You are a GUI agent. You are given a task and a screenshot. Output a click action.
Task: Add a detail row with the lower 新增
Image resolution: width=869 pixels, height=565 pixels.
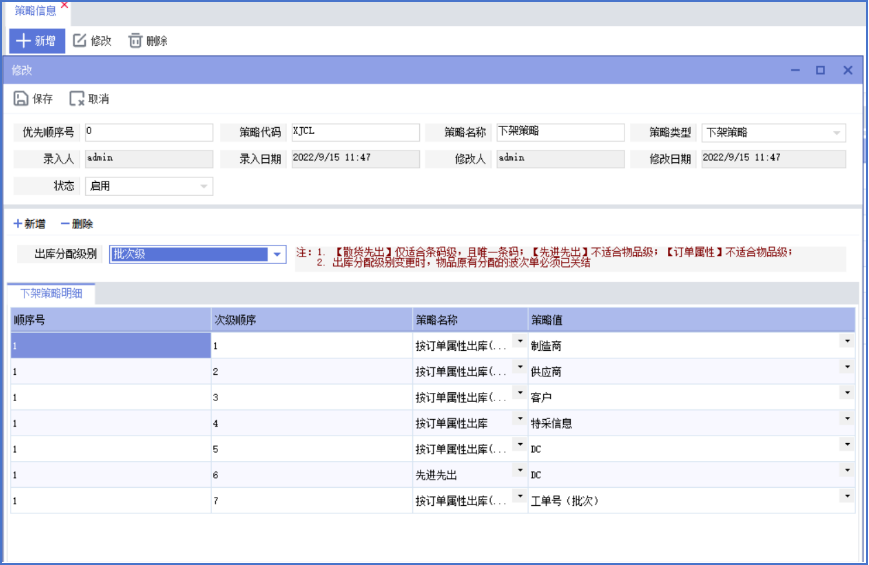pos(29,224)
